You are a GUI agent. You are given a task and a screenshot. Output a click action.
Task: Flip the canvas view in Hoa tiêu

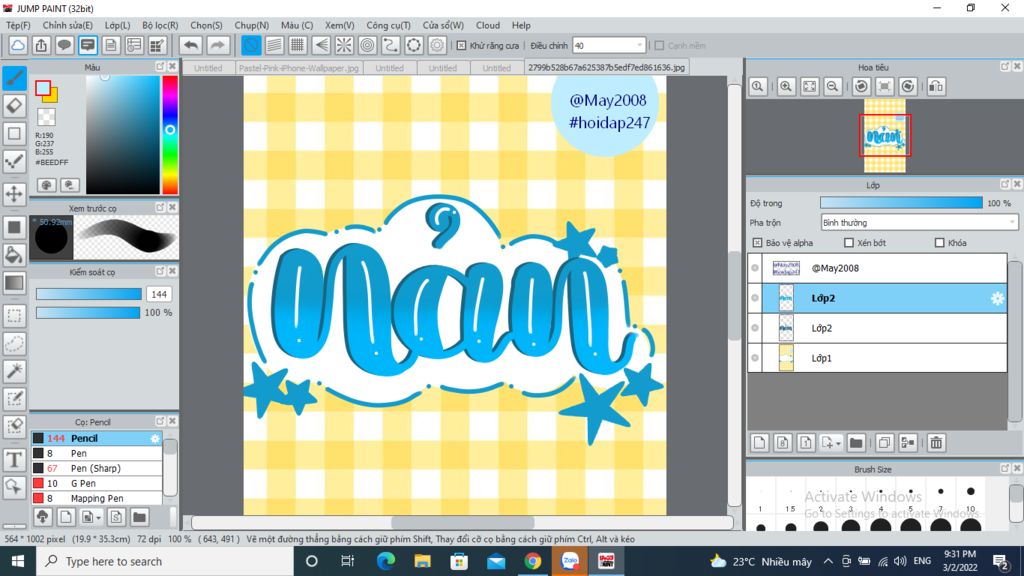point(936,86)
